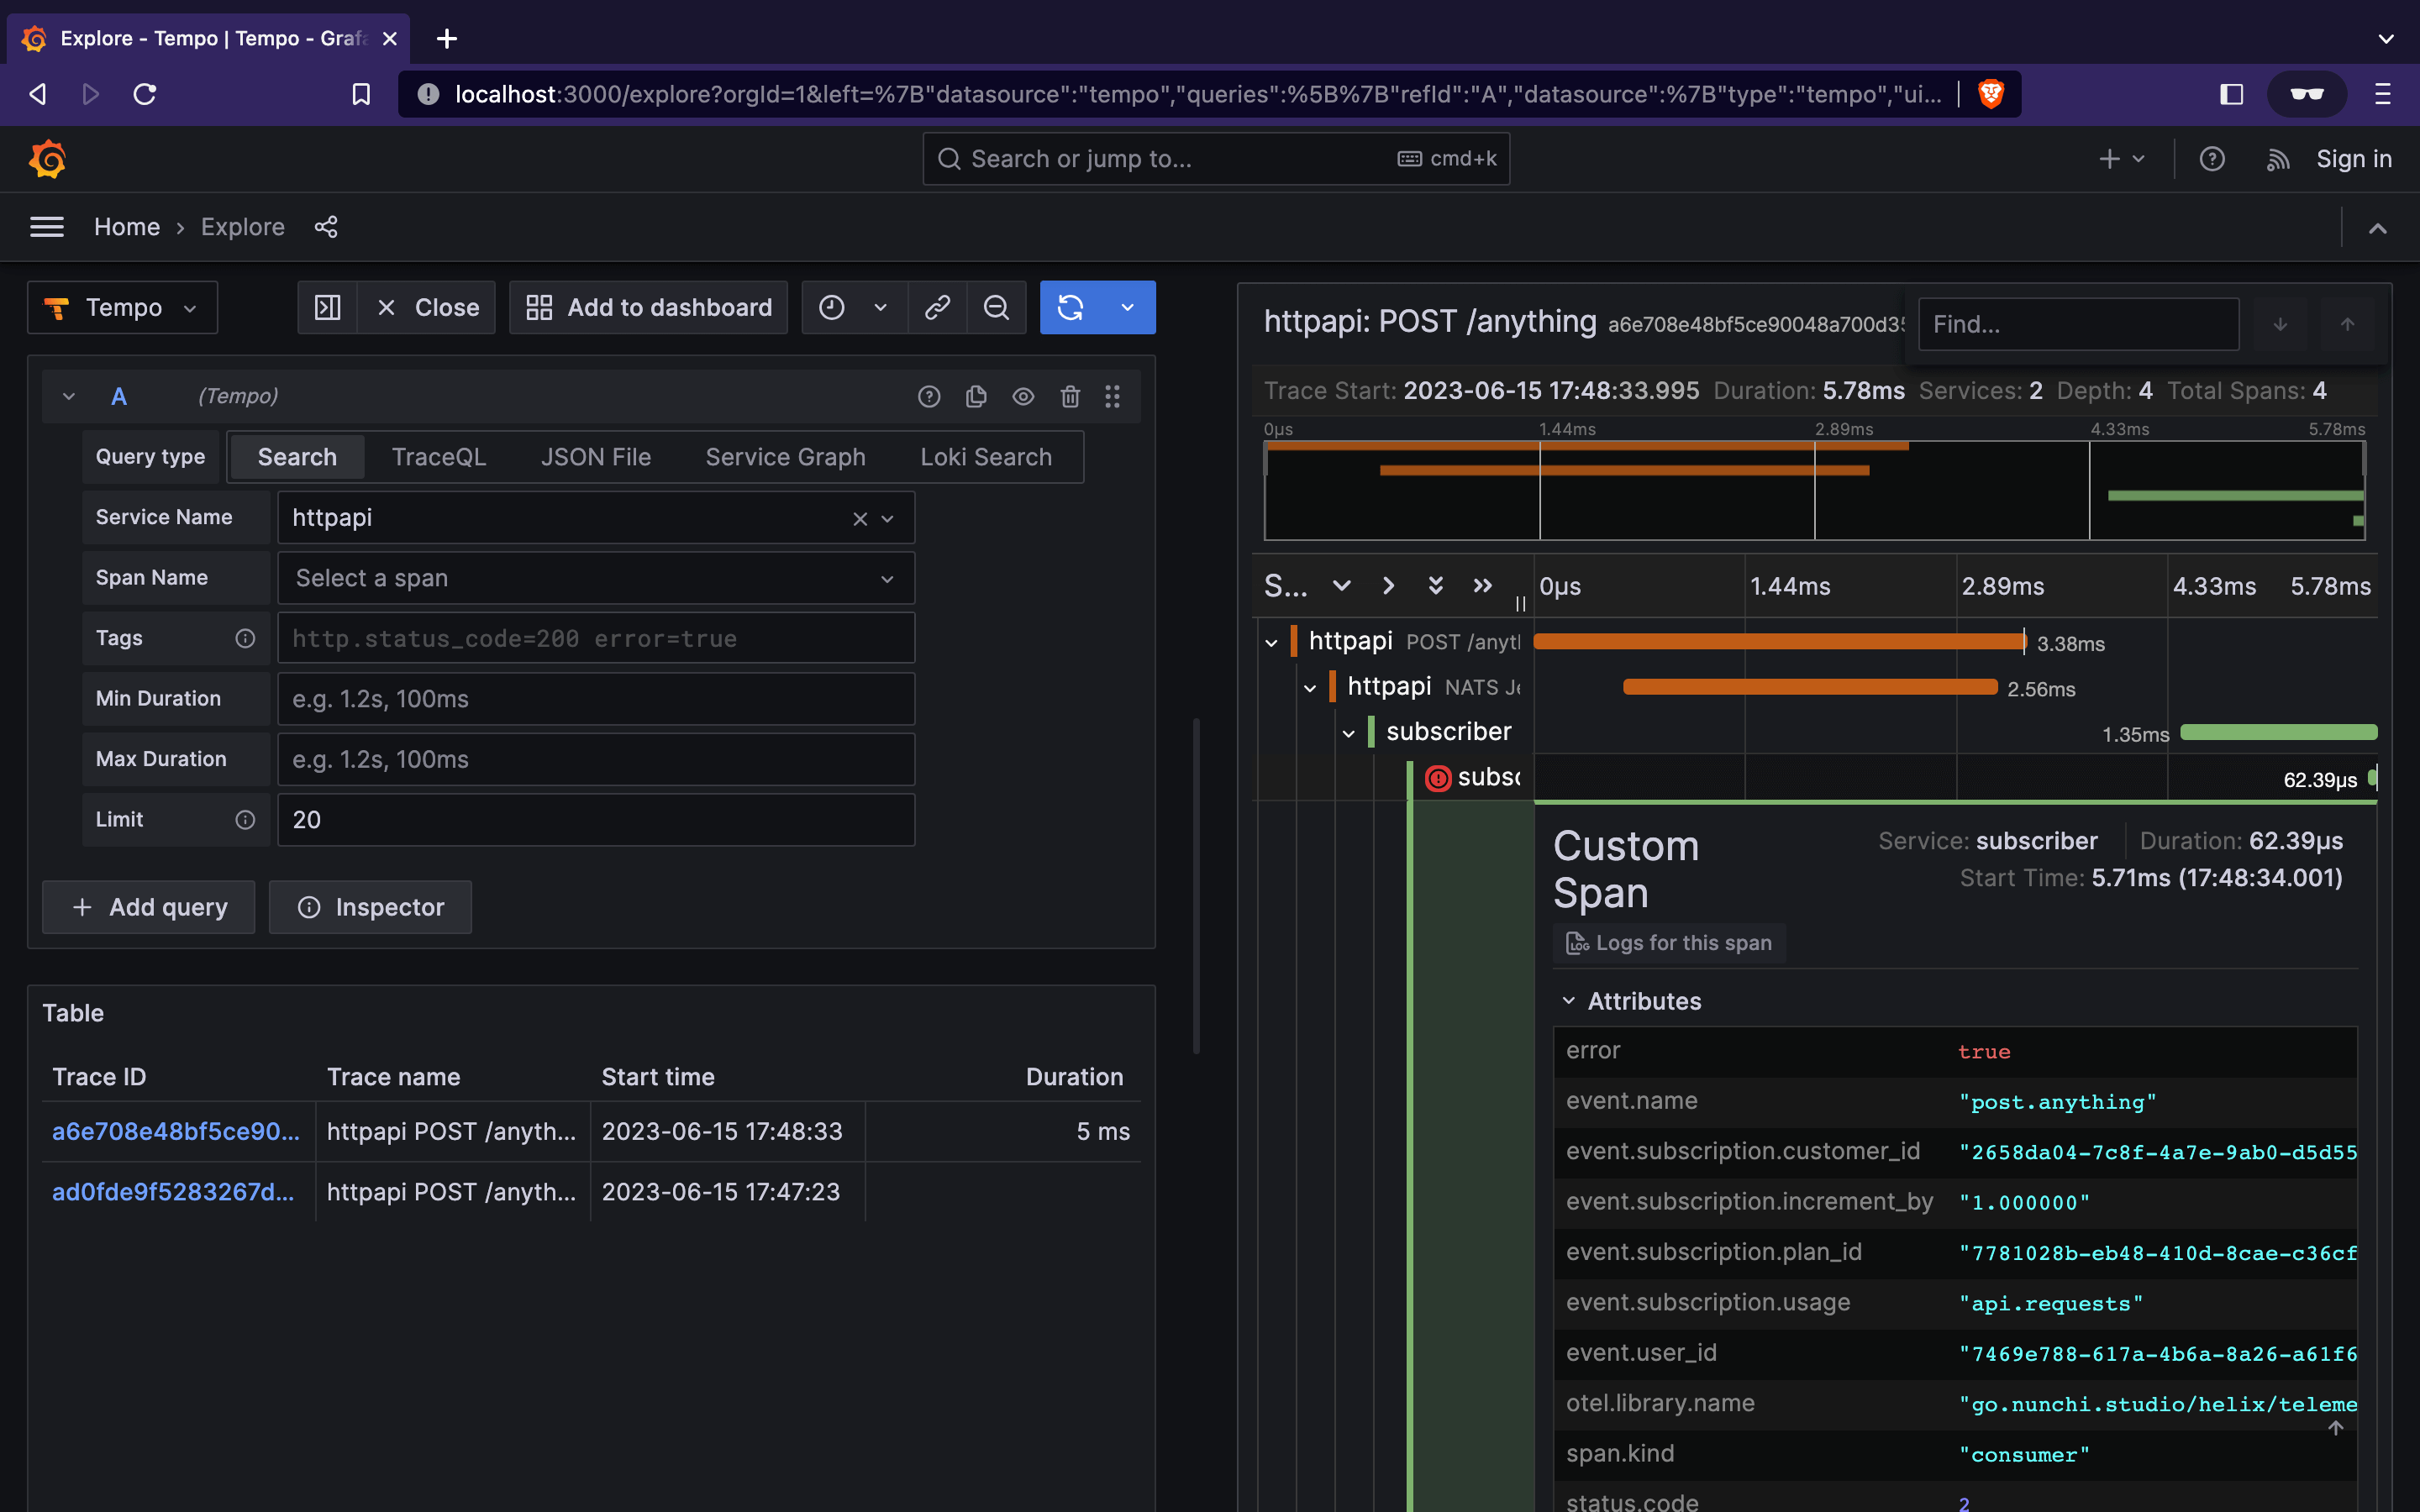The width and height of the screenshot is (2420, 1512).
Task: Click the share link icon in toolbar
Action: click(939, 307)
